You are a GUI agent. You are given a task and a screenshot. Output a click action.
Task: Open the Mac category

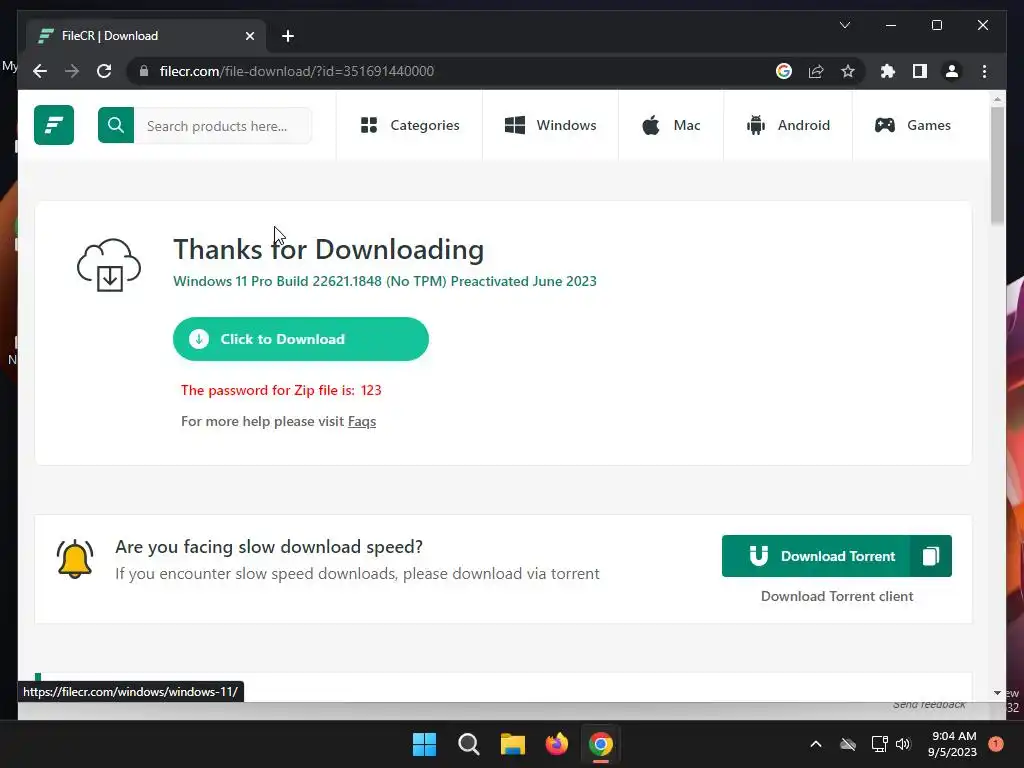(671, 125)
